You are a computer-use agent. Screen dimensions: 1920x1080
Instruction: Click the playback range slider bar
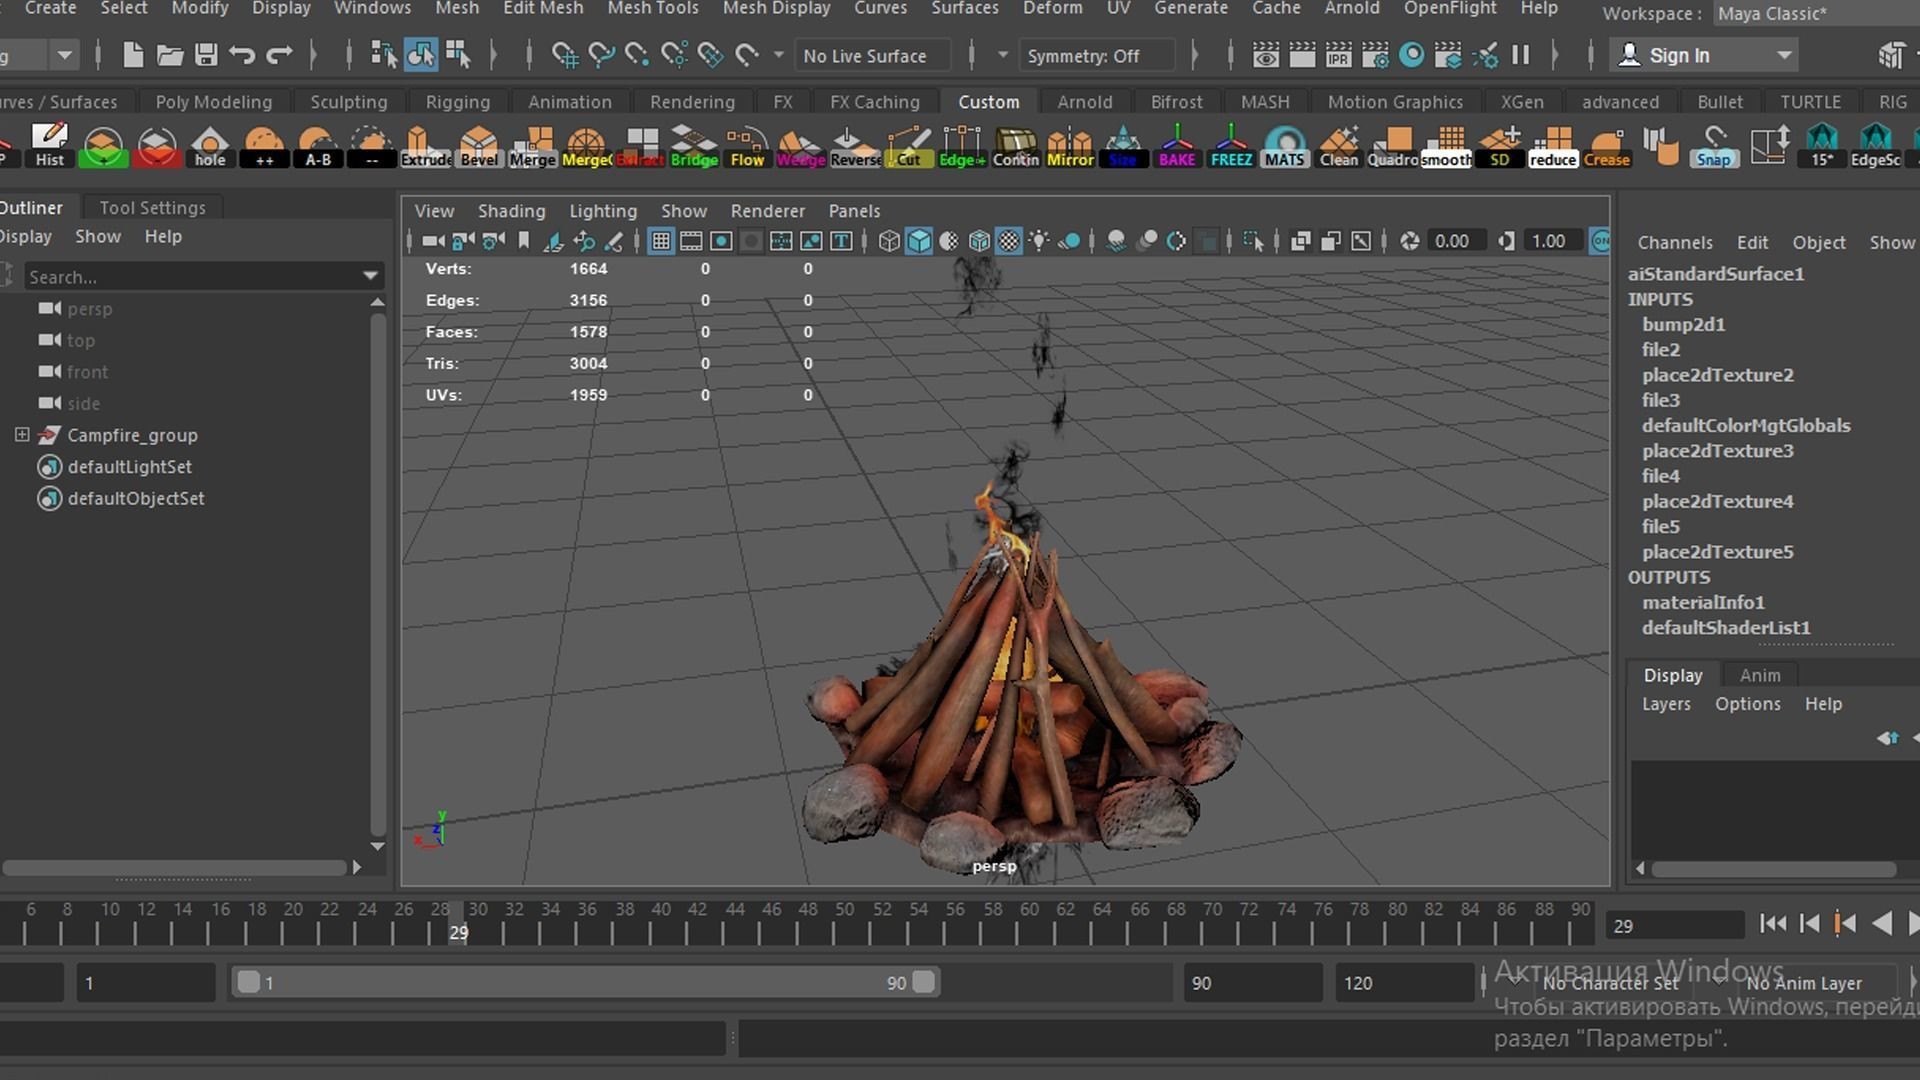(586, 983)
